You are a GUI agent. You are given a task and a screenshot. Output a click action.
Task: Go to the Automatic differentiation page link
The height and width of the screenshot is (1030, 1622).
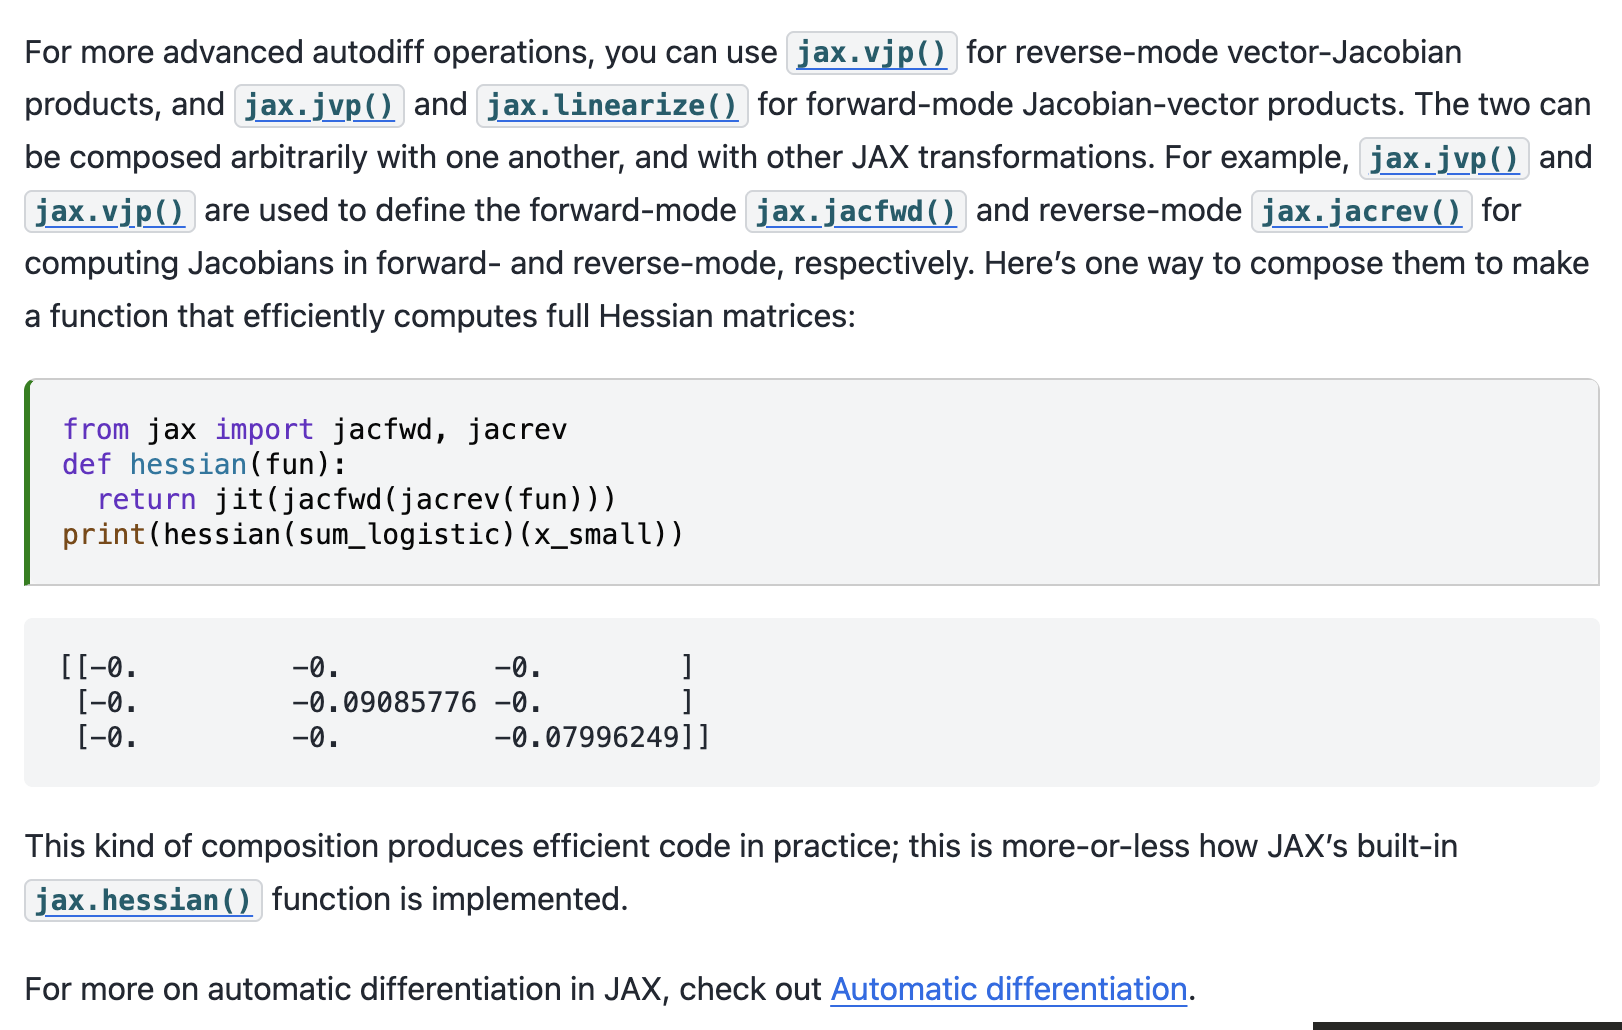pyautogui.click(x=1008, y=989)
